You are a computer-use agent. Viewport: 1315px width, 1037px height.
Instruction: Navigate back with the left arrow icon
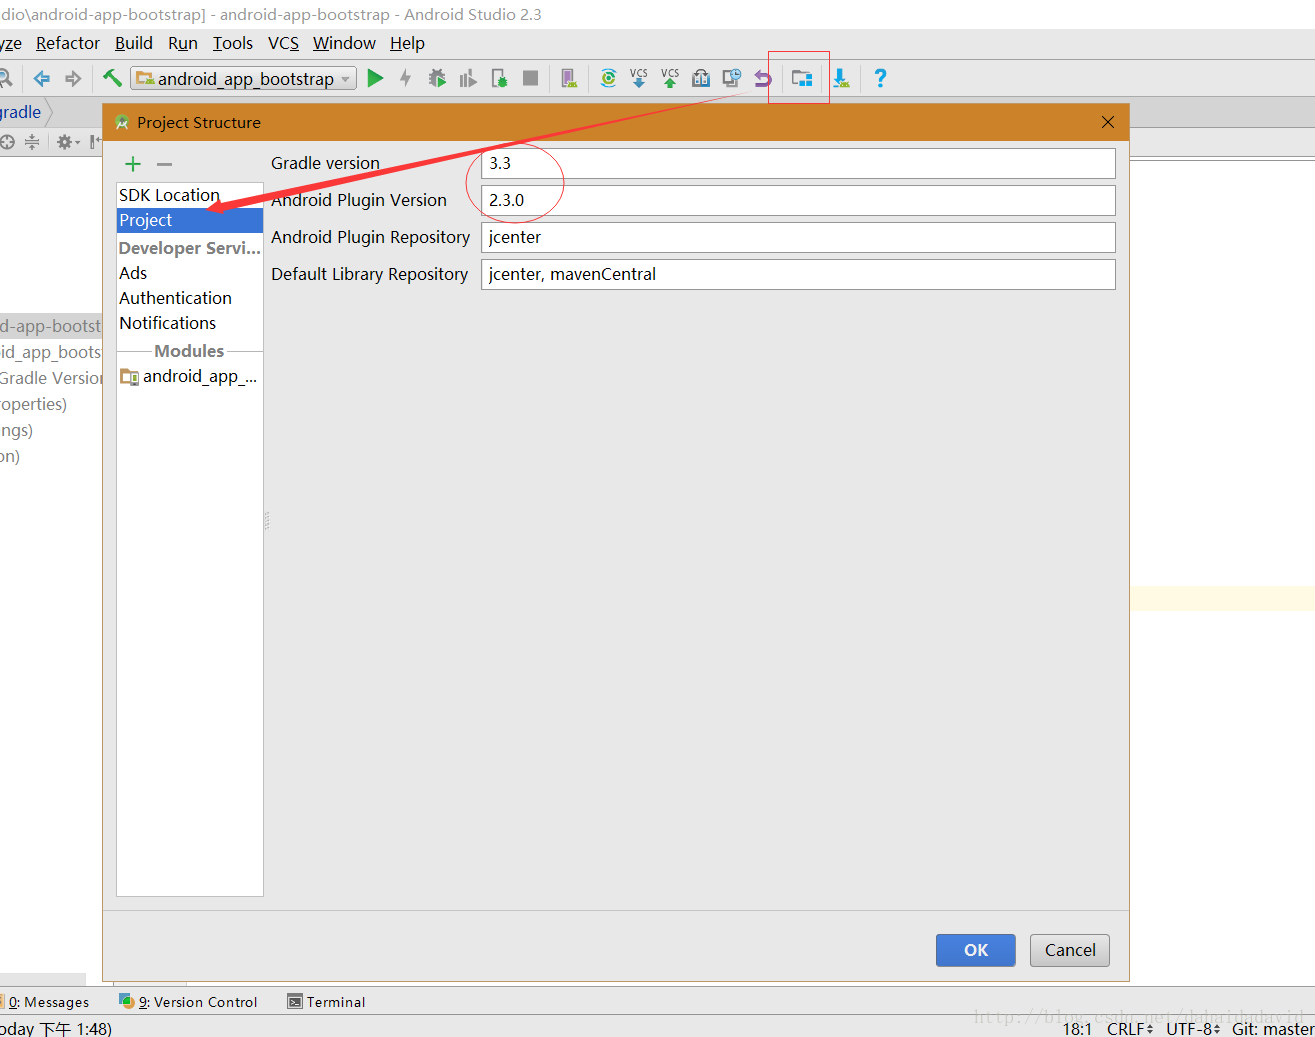pyautogui.click(x=42, y=78)
